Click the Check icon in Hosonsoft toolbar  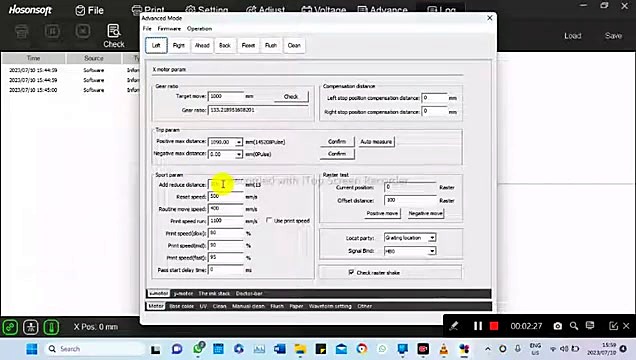pos(113,36)
